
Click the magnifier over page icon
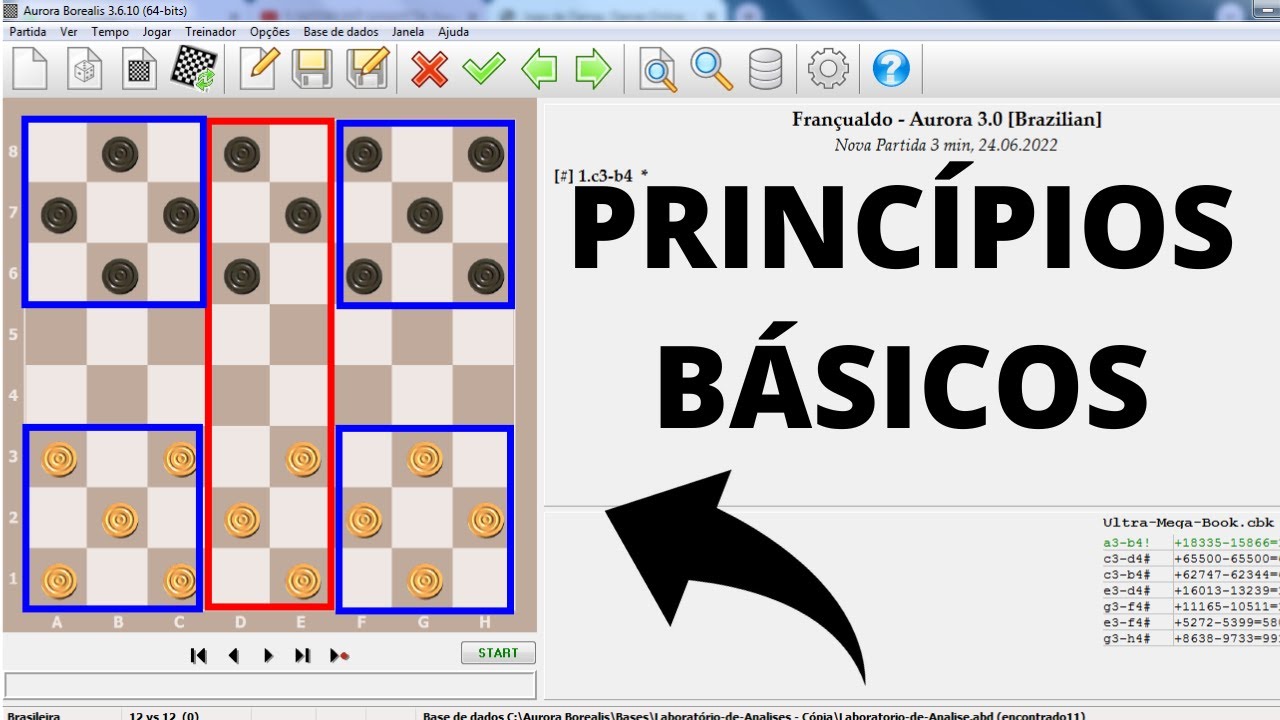(658, 70)
